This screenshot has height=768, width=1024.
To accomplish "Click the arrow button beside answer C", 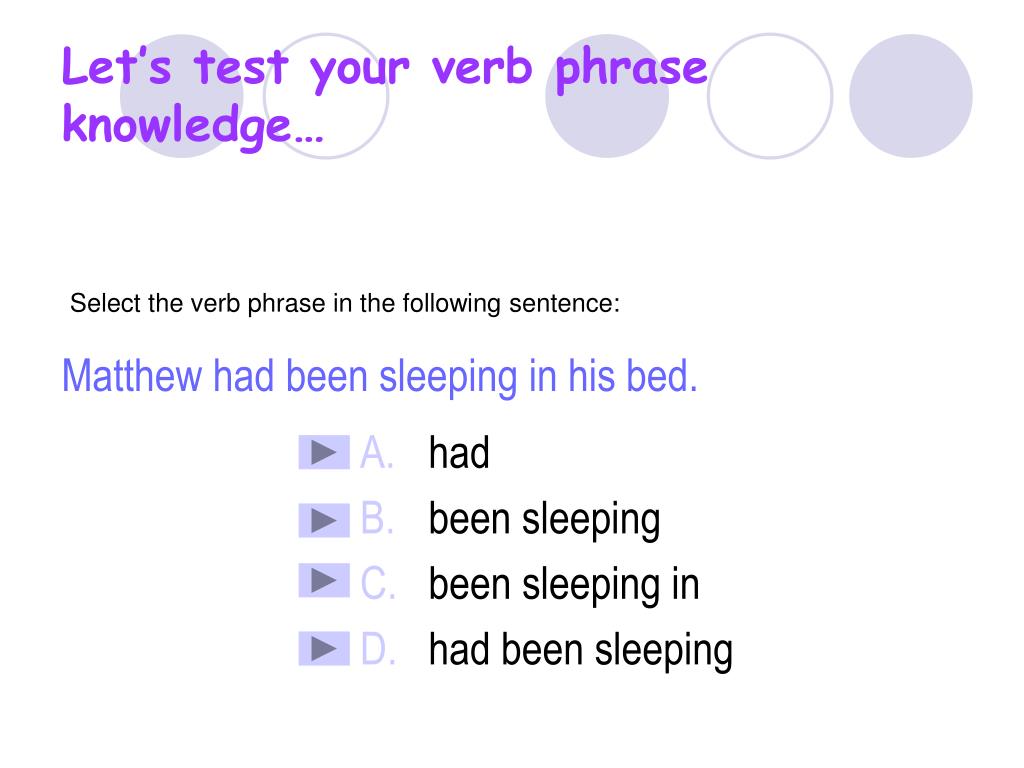I will tap(324, 581).
